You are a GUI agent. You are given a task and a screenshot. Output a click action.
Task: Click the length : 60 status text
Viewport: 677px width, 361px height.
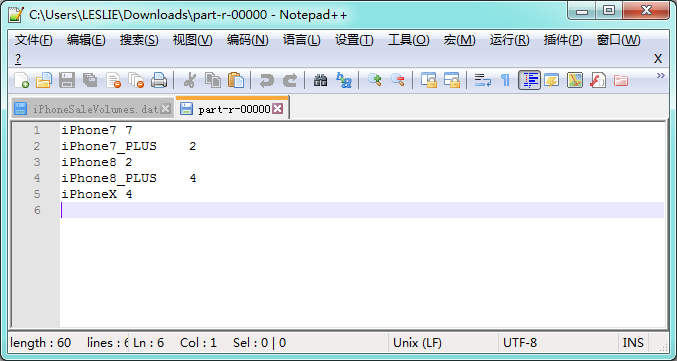pyautogui.click(x=41, y=343)
